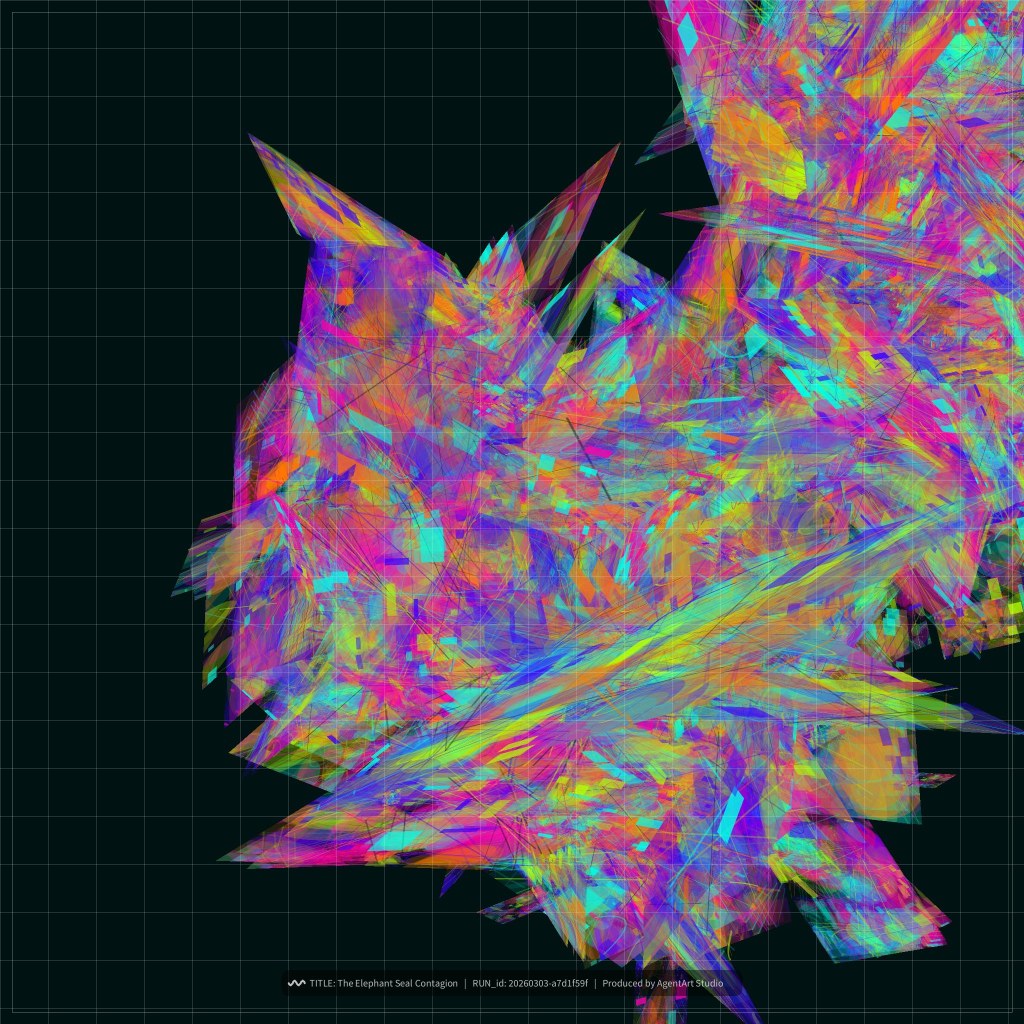Click the tip of the tall magenta center spike
1024x1024 pixels.
[x=616, y=147]
